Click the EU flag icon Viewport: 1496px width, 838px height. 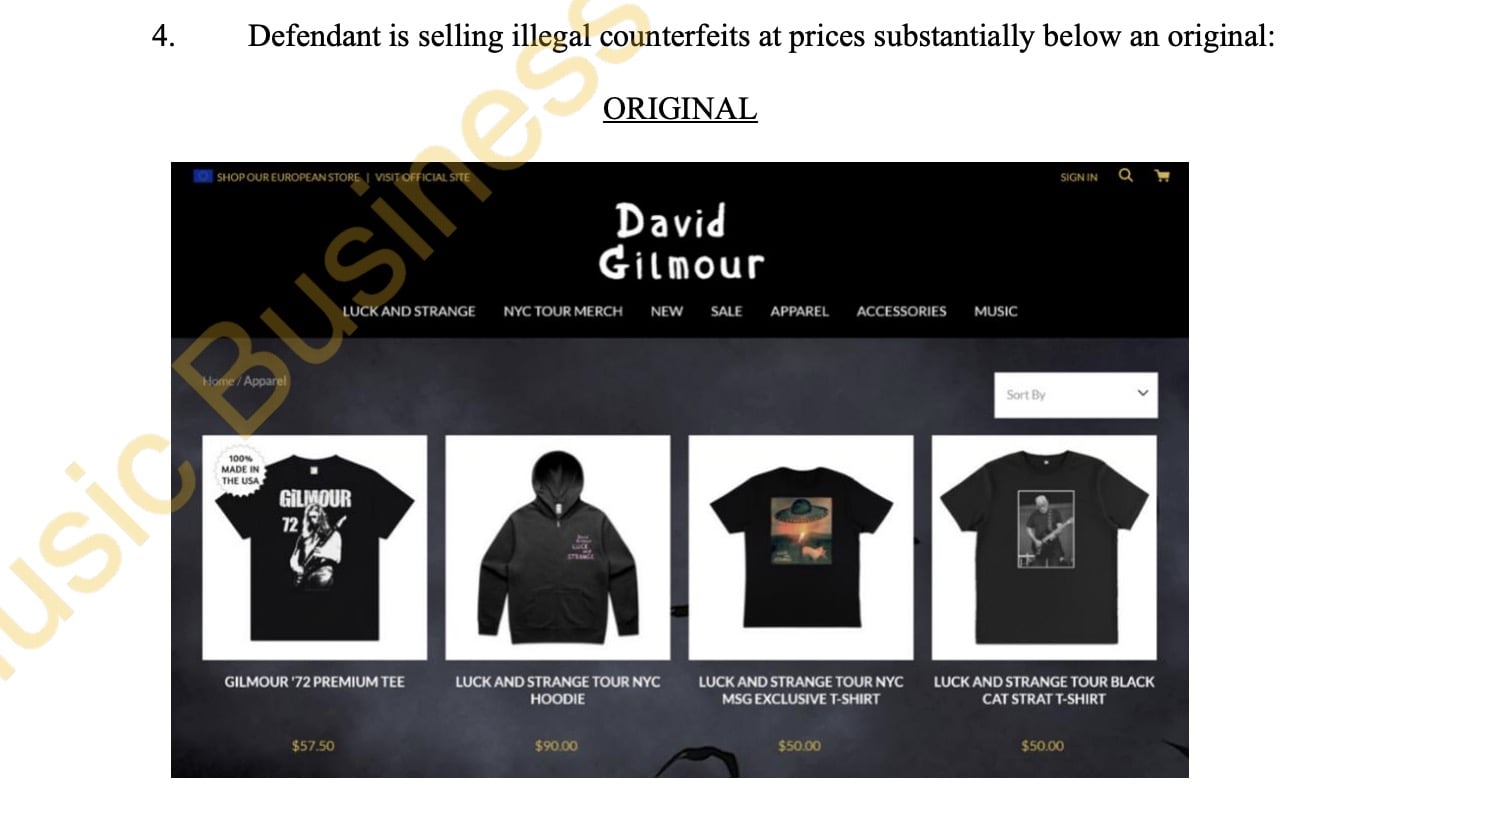tap(203, 176)
